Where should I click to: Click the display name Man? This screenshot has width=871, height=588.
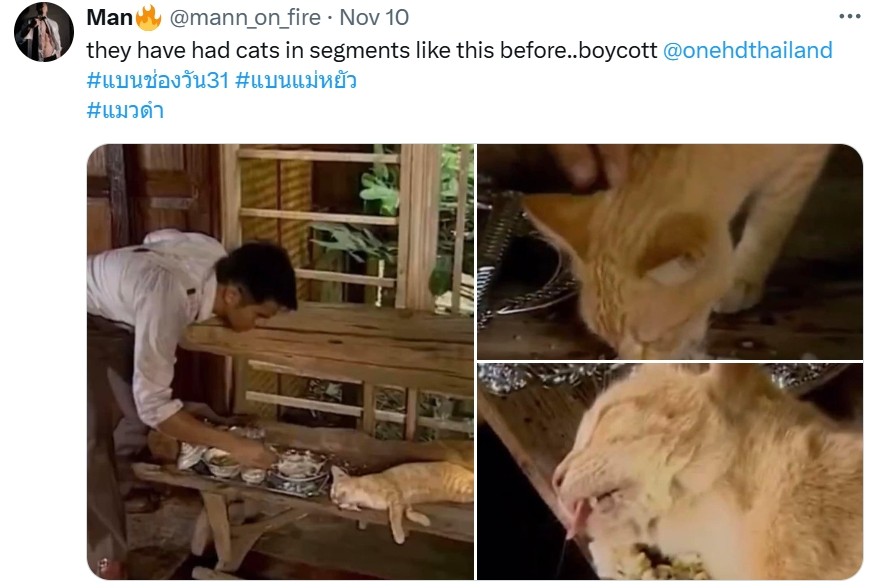(x=109, y=18)
